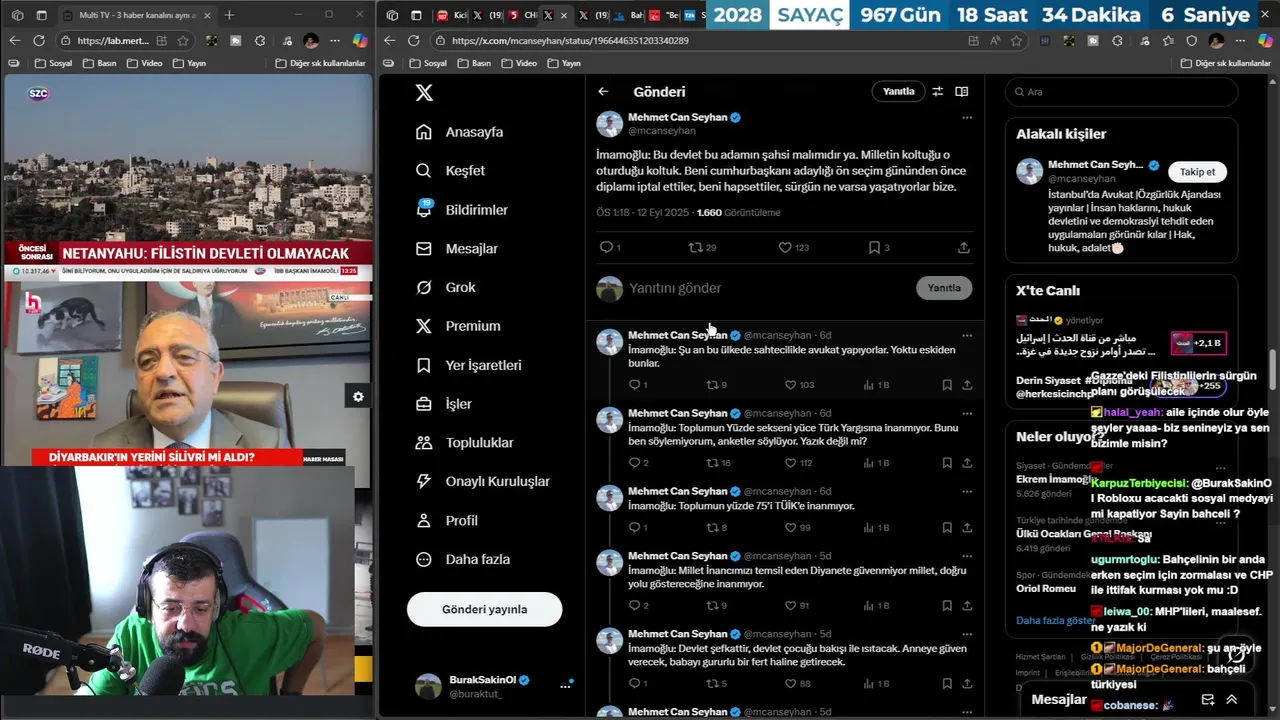Open three-dot menu on Türk Yargısına reply
1280x720 pixels.
tap(966, 413)
